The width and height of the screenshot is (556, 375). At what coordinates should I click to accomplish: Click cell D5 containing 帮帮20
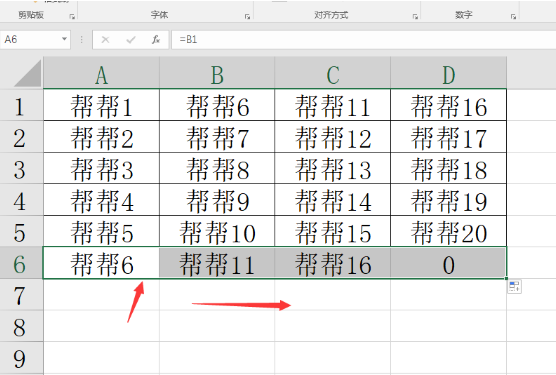449,231
